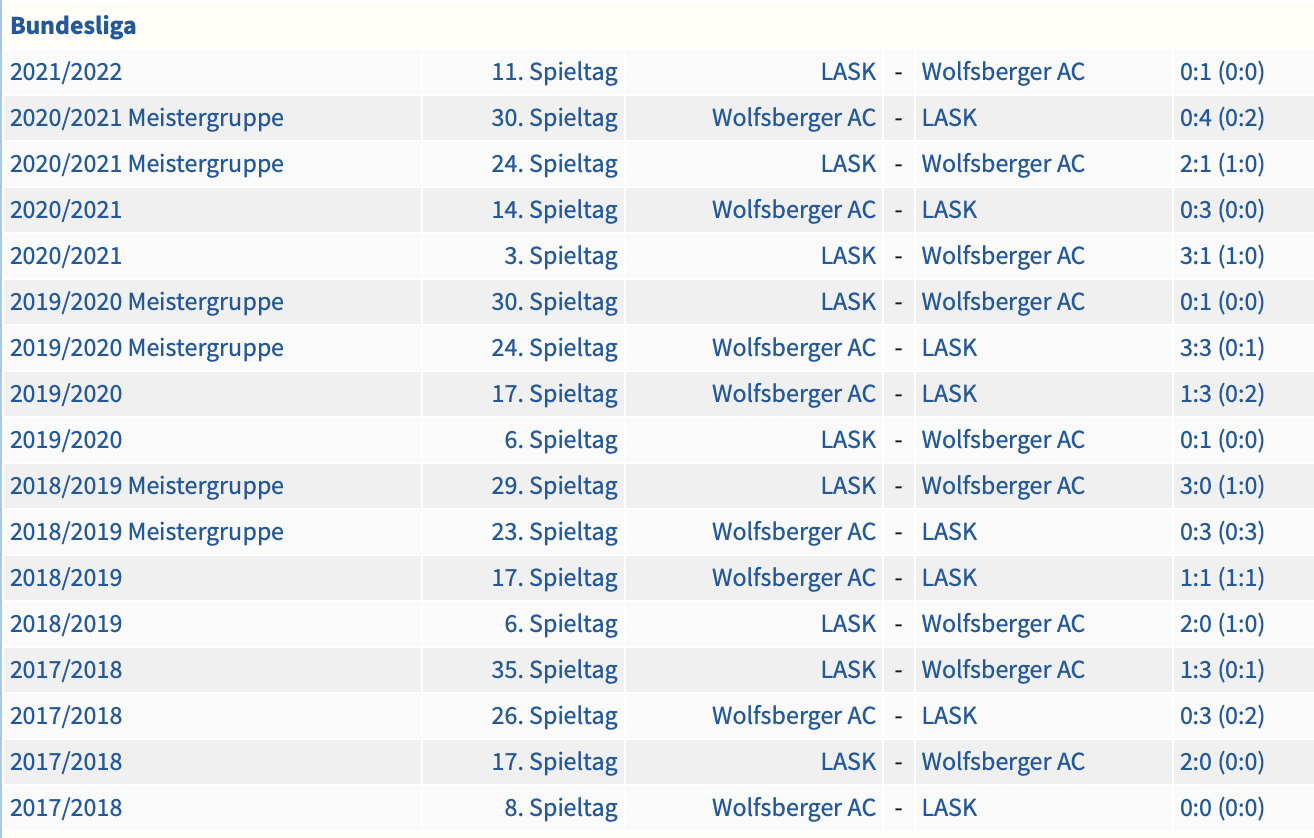1314x838 pixels.
Task: Open the 1:1 (1:1) score link
Action: click(1222, 578)
